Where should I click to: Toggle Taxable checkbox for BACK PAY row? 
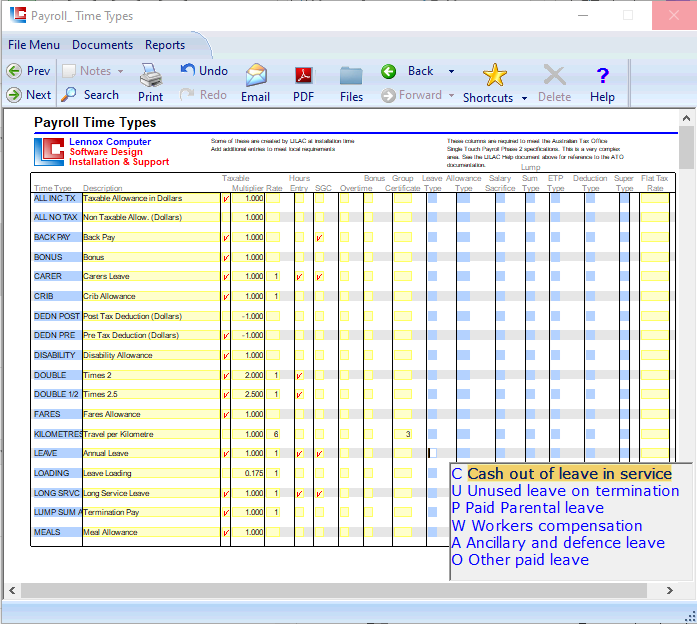[x=226, y=237]
